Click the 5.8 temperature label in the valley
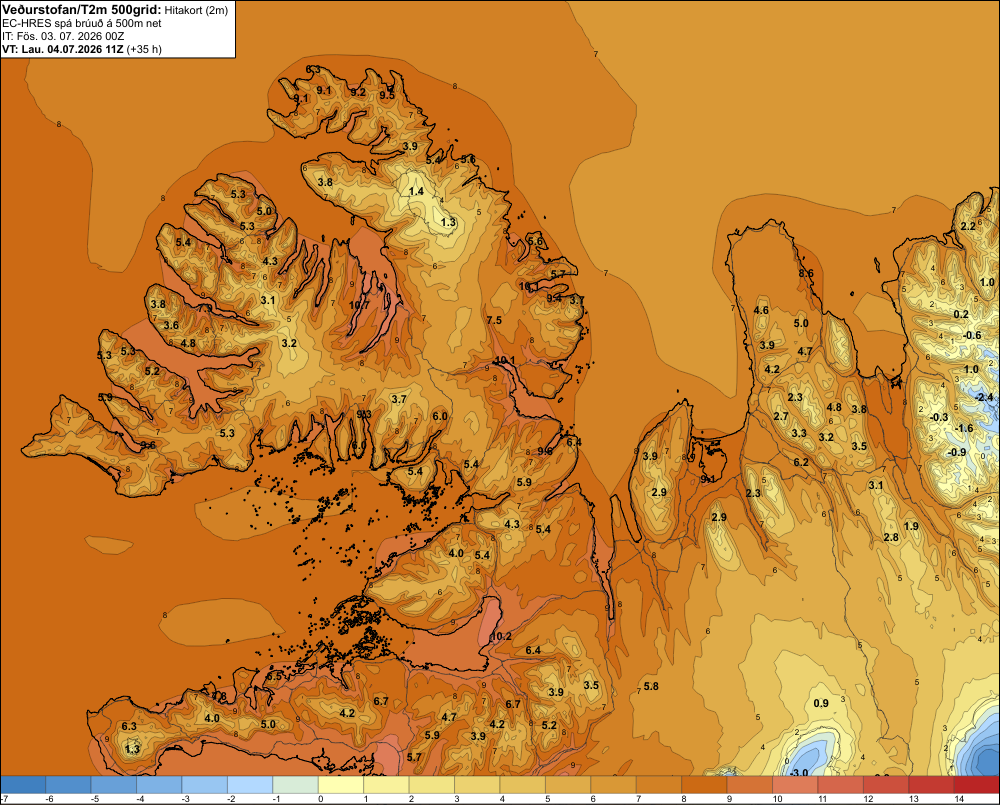 point(651,686)
